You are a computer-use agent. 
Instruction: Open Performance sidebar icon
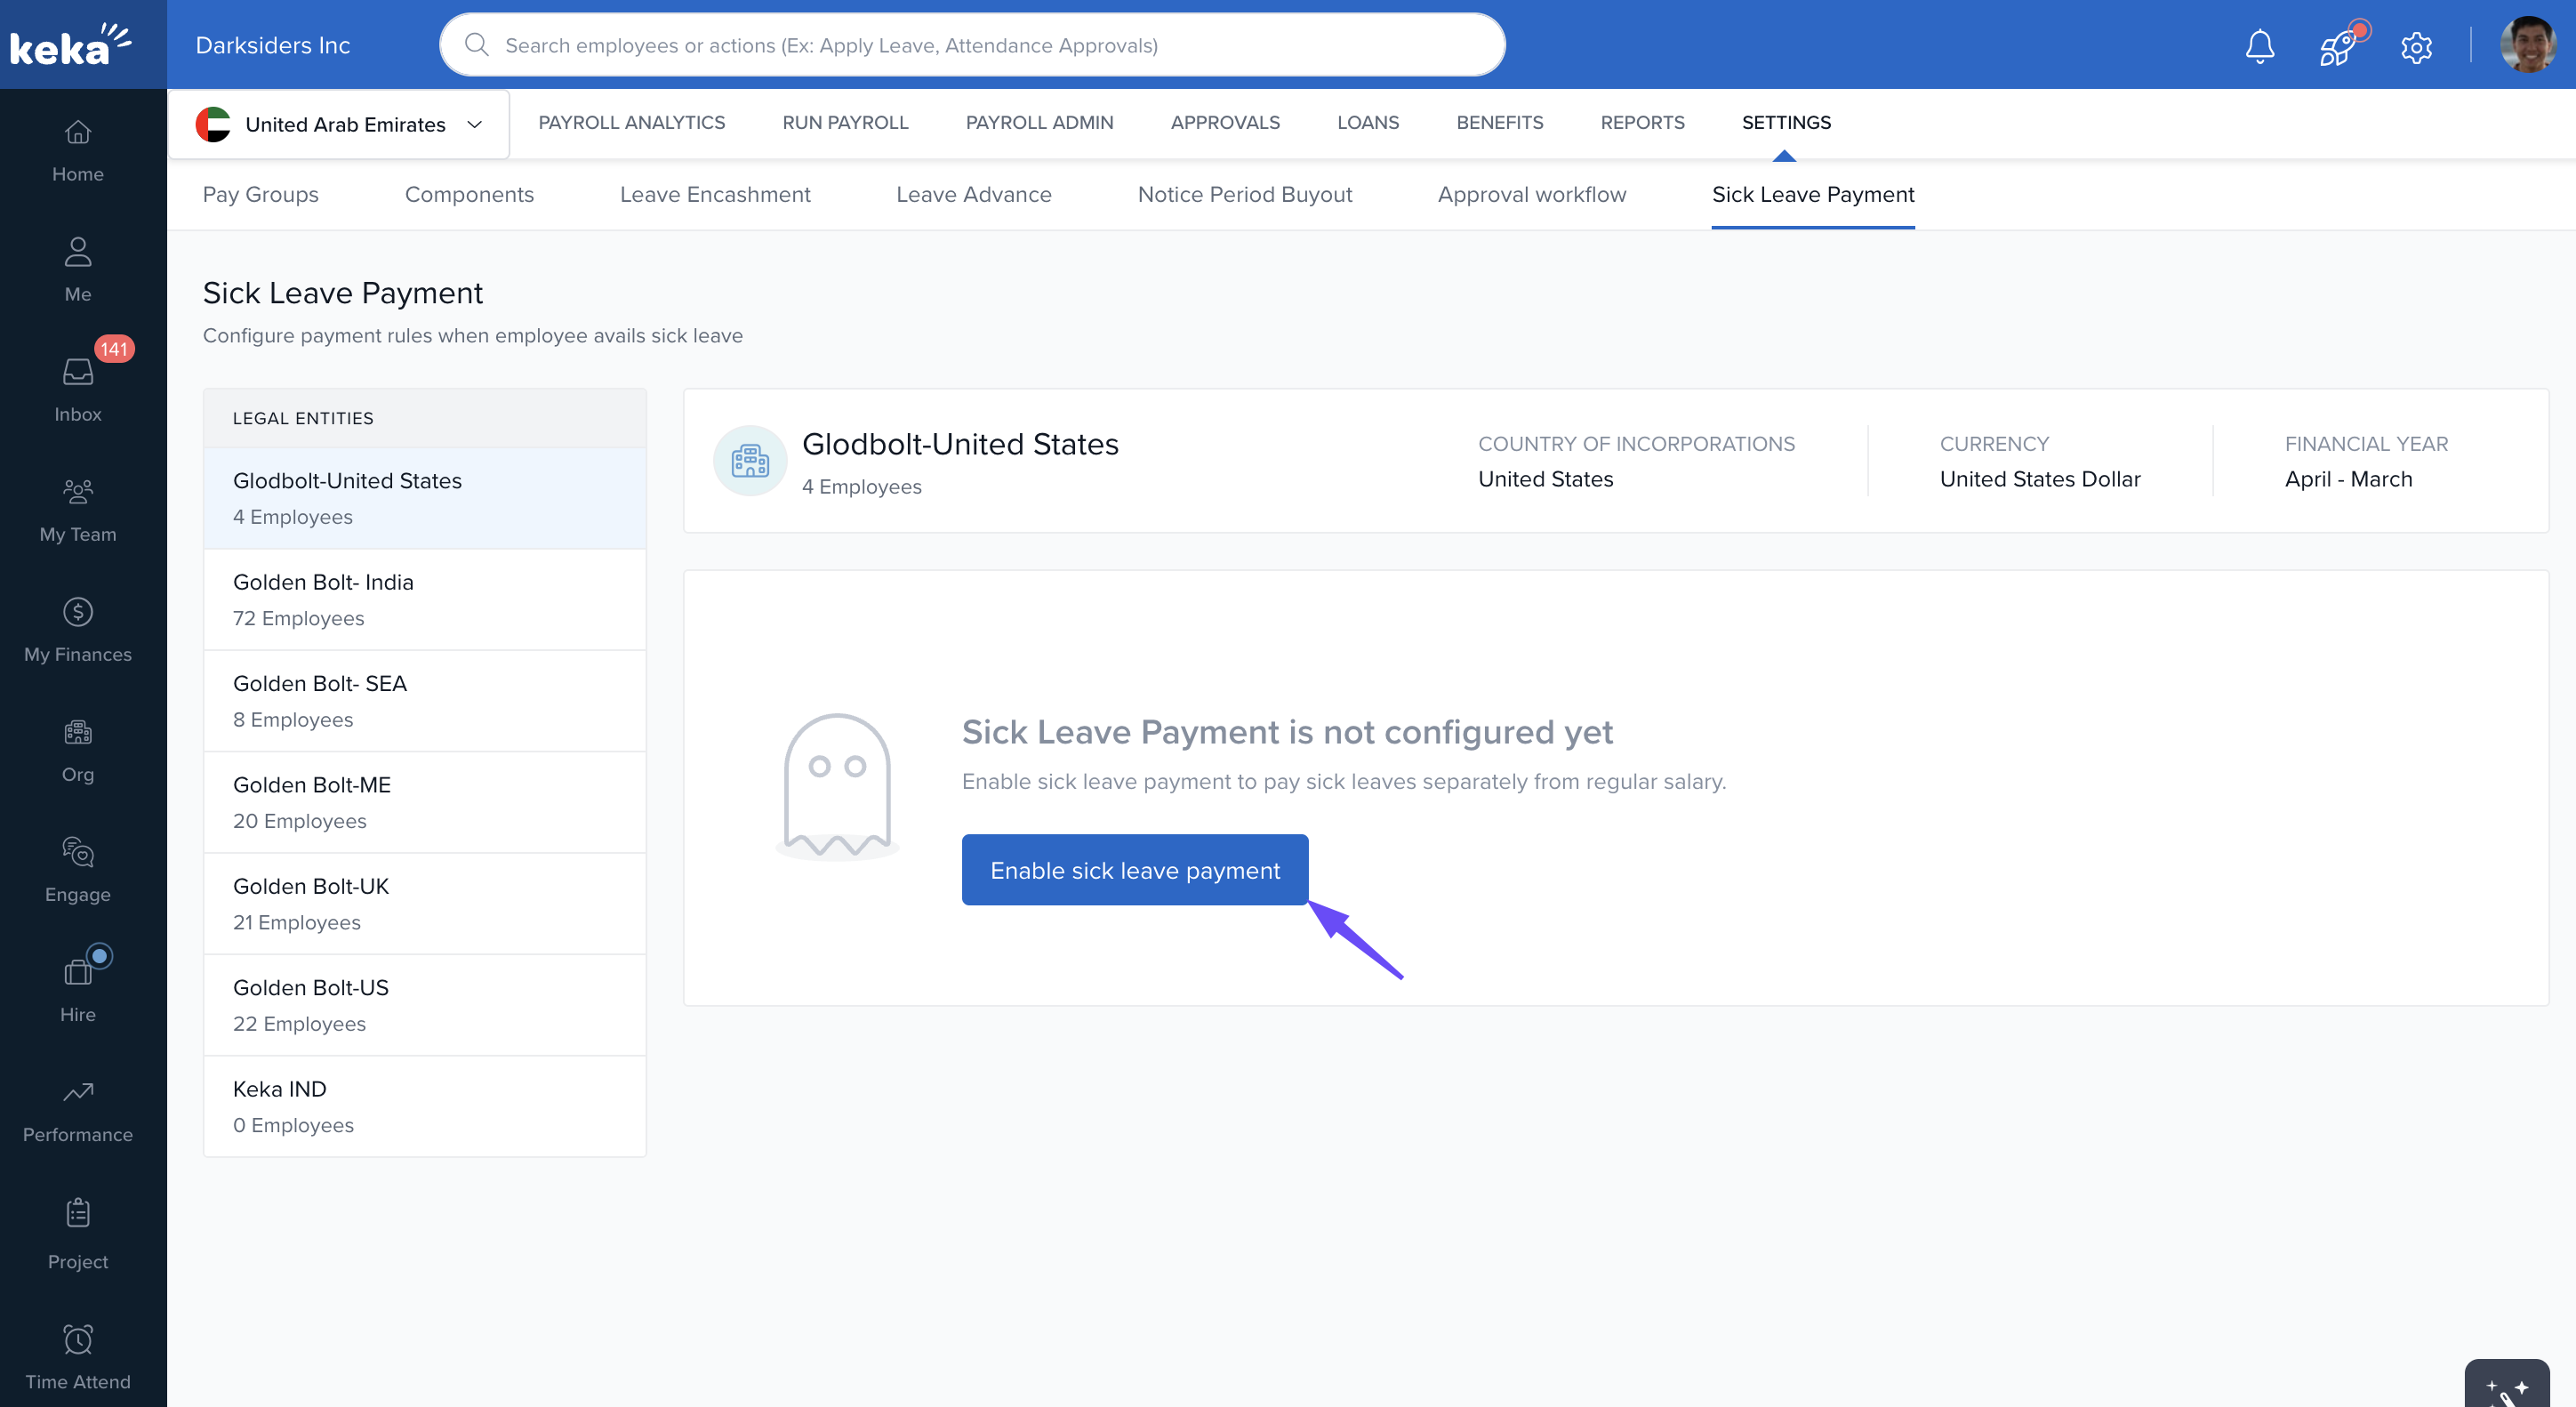click(78, 1108)
